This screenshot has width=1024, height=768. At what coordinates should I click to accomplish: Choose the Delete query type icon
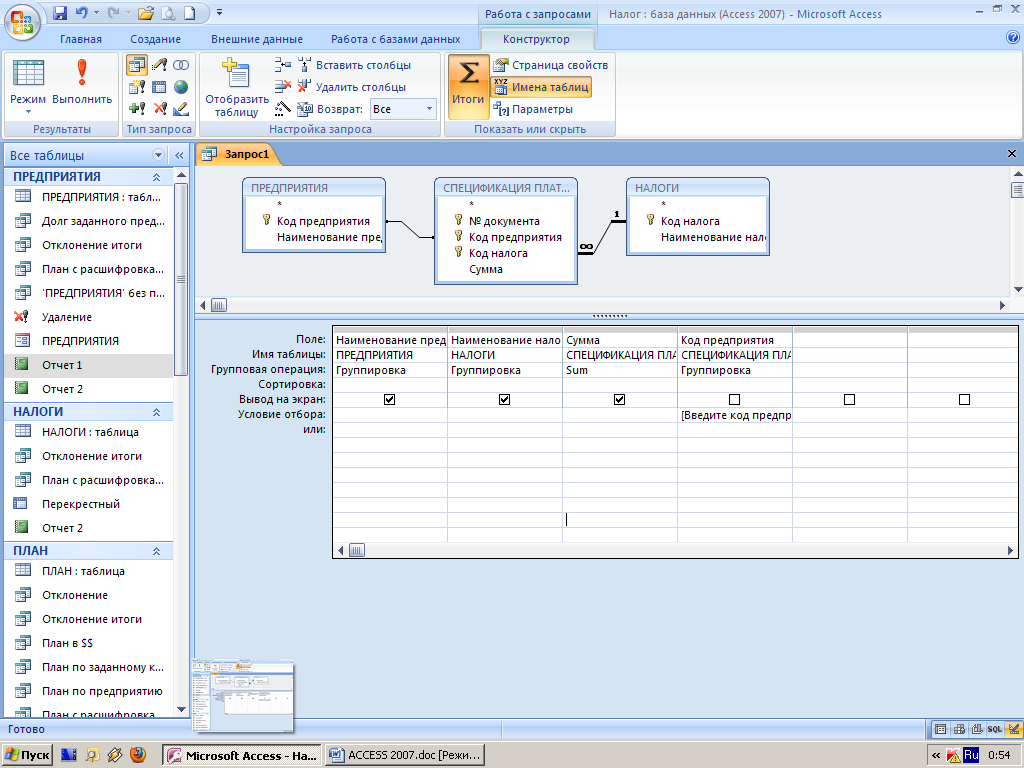[159, 108]
